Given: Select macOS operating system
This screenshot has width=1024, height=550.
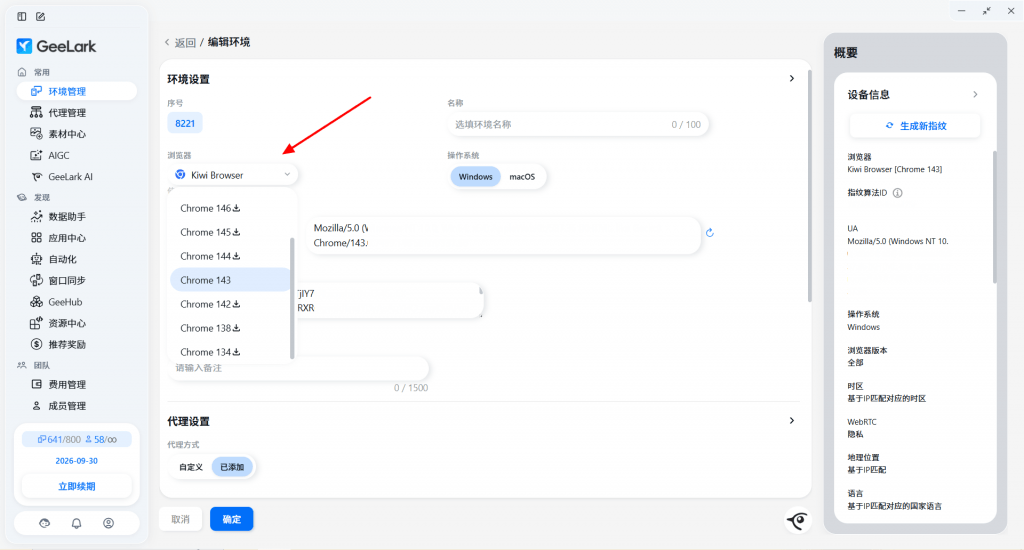Looking at the screenshot, I should point(522,176).
